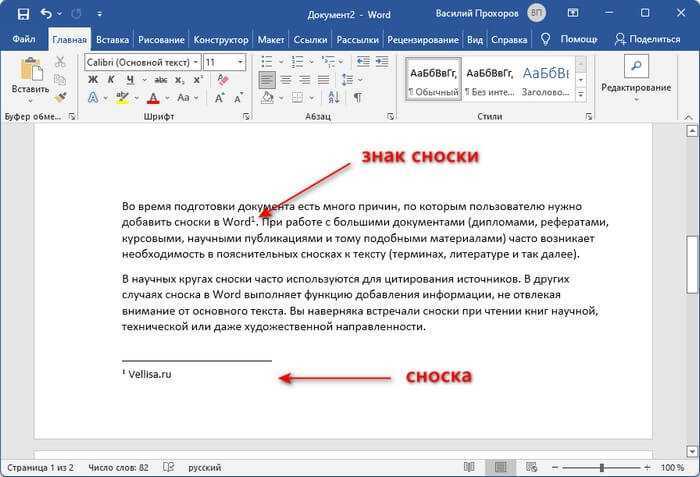Image resolution: width=700 pixels, height=477 pixels.
Task: Customize the Quick Access Toolbar dropdown
Action: (100, 14)
